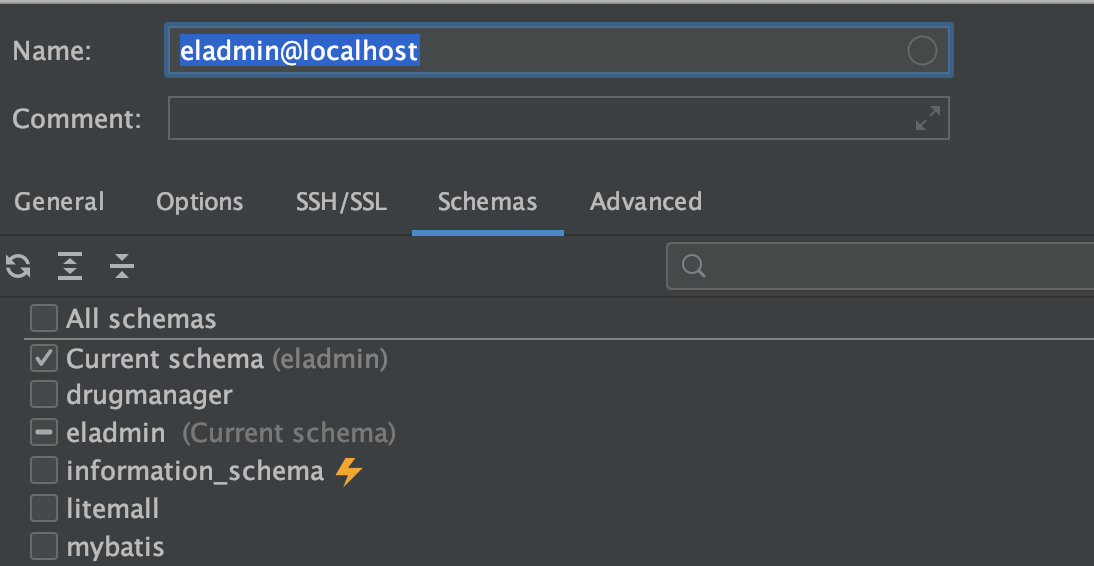Click the color circle in Name field
1094x566 pixels.
(922, 51)
